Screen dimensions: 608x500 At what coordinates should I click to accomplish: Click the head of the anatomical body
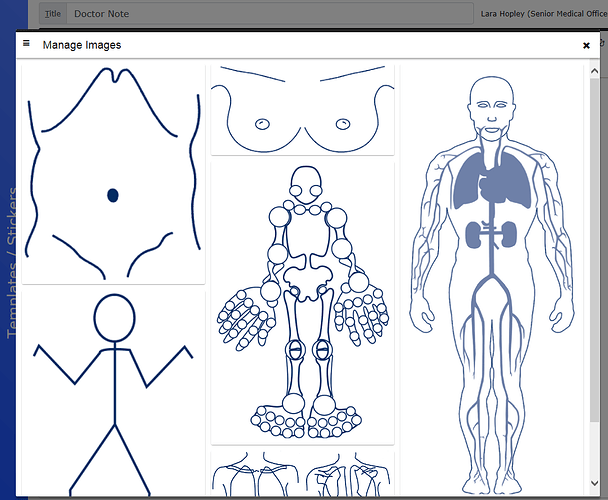click(489, 105)
